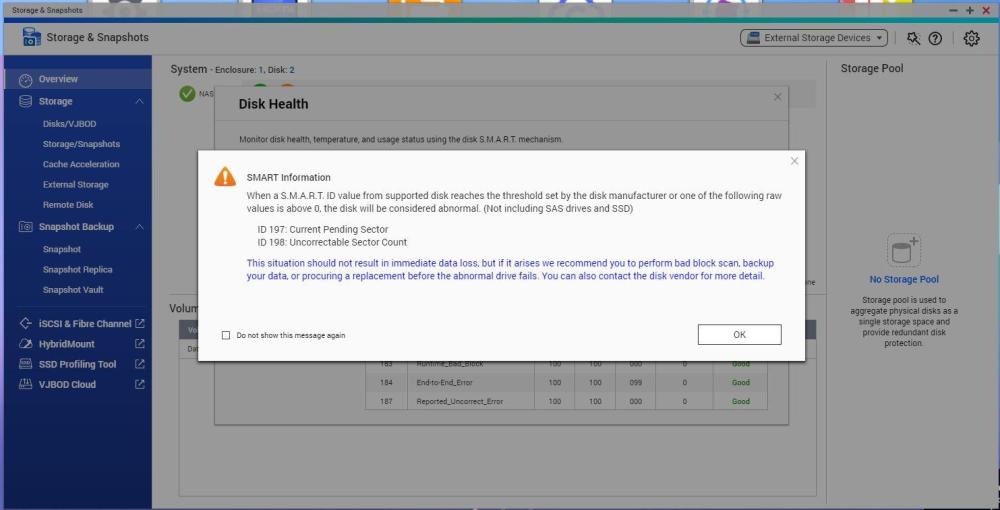
Task: Open Snapshot page in sidebar
Action: click(x=62, y=249)
